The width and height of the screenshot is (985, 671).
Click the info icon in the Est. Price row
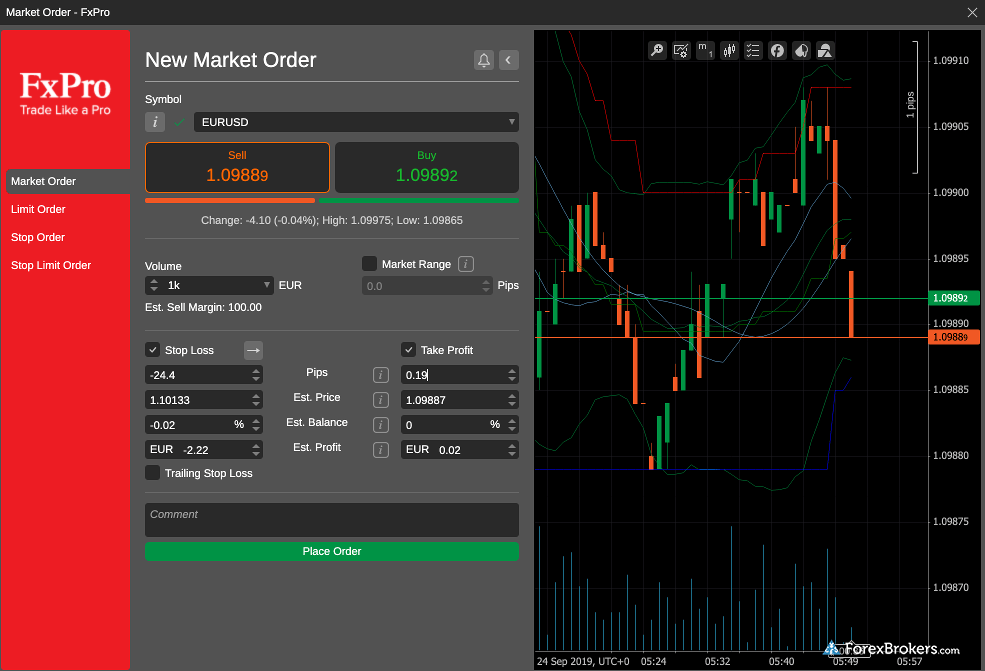point(381,400)
